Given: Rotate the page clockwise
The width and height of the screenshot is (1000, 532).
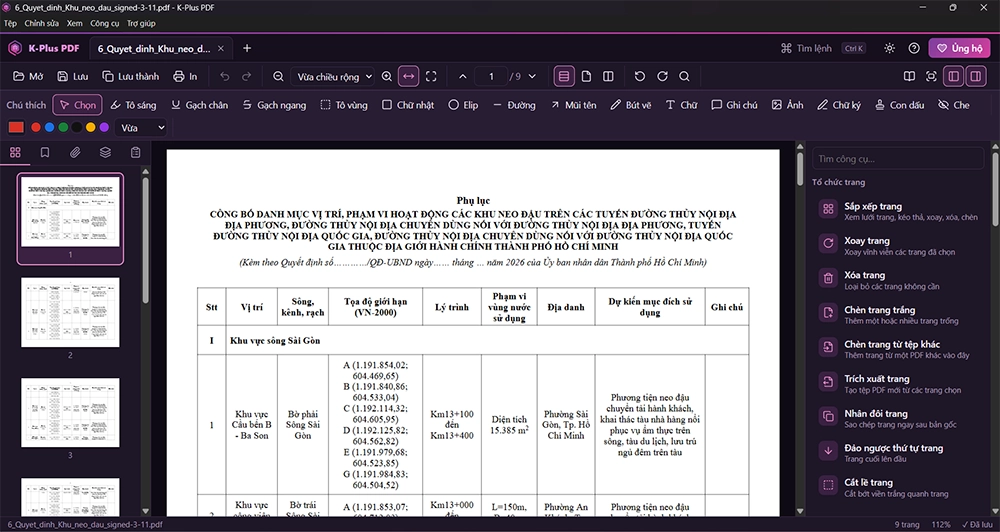Looking at the screenshot, I should (x=662, y=77).
